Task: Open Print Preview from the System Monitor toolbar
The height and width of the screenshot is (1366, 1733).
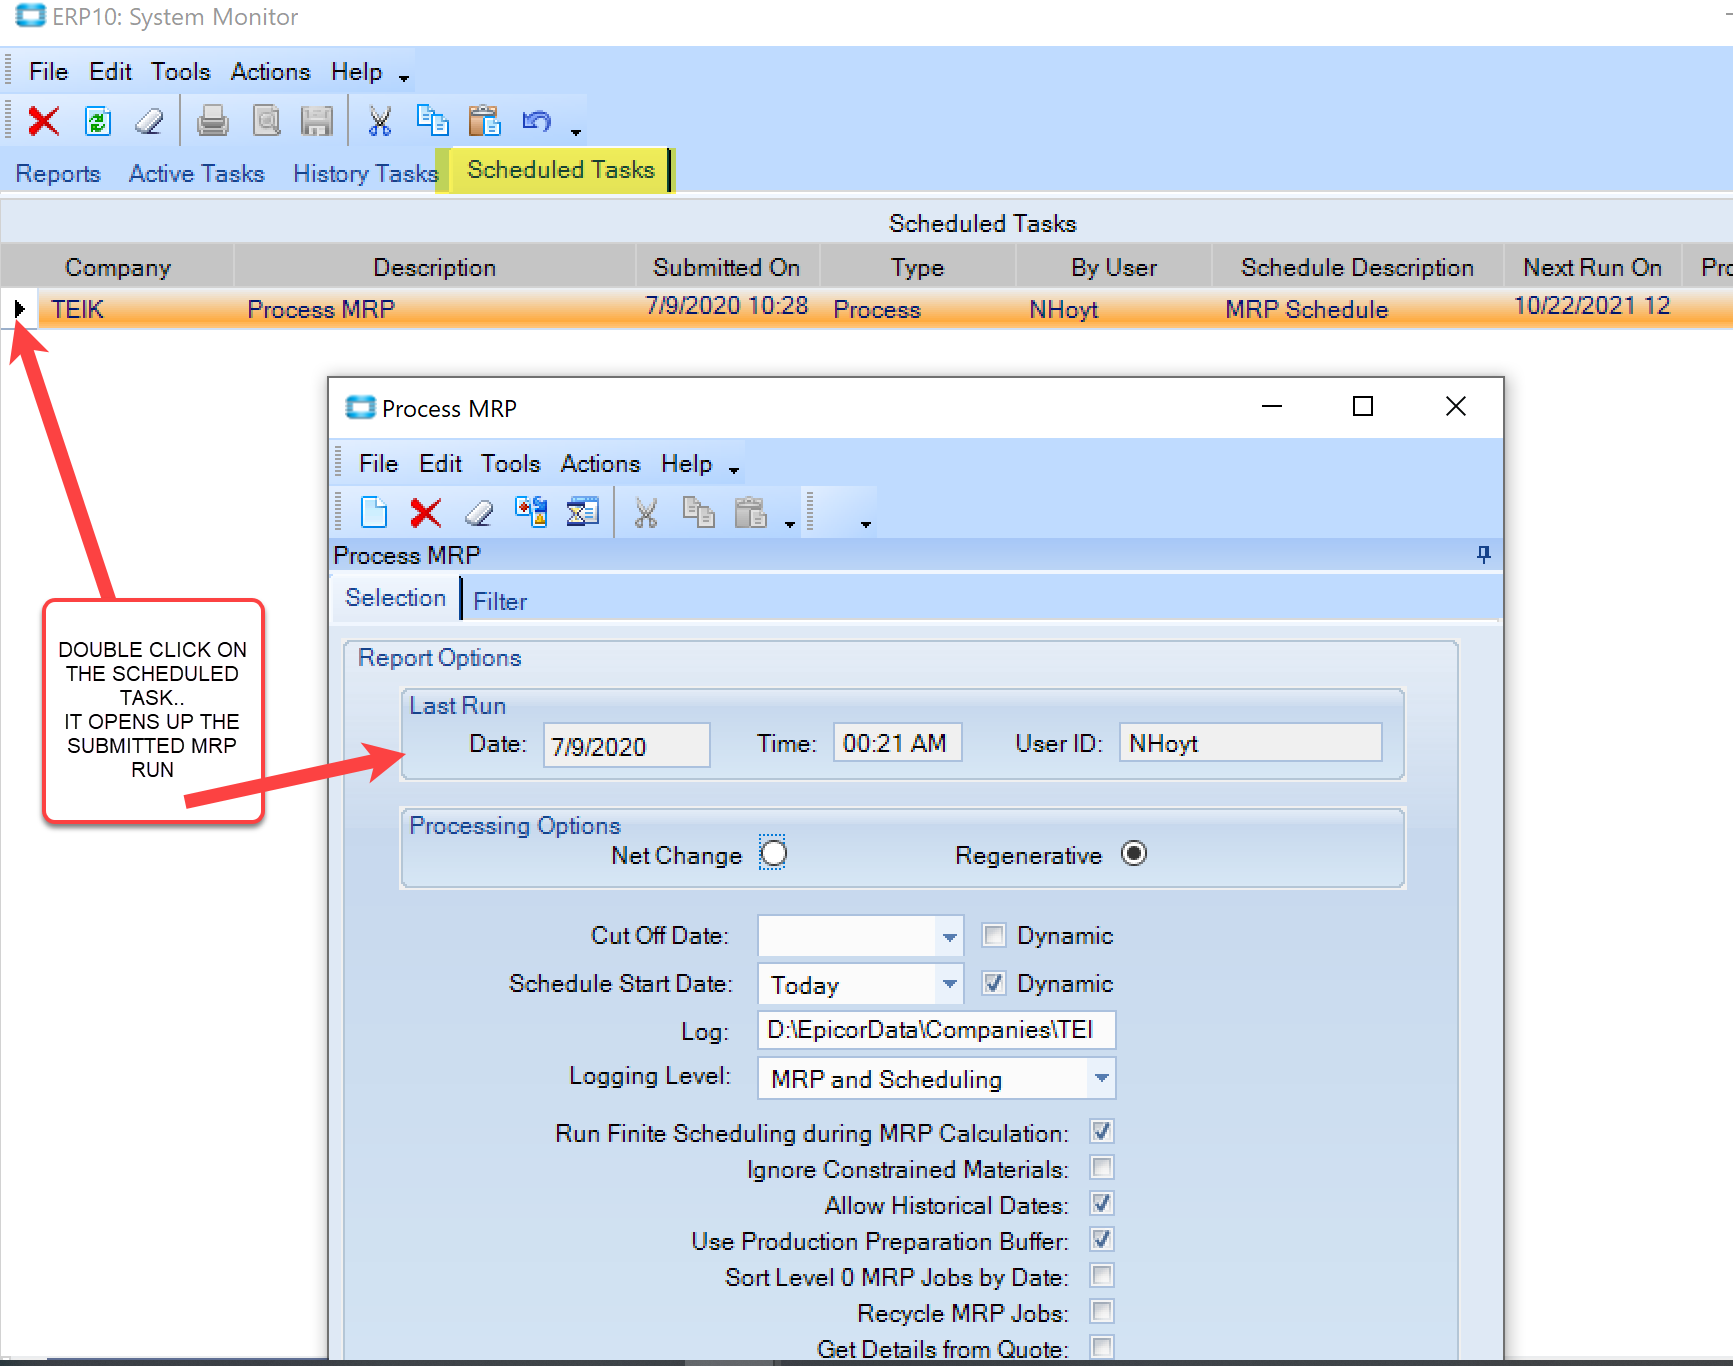Action: pos(265,120)
